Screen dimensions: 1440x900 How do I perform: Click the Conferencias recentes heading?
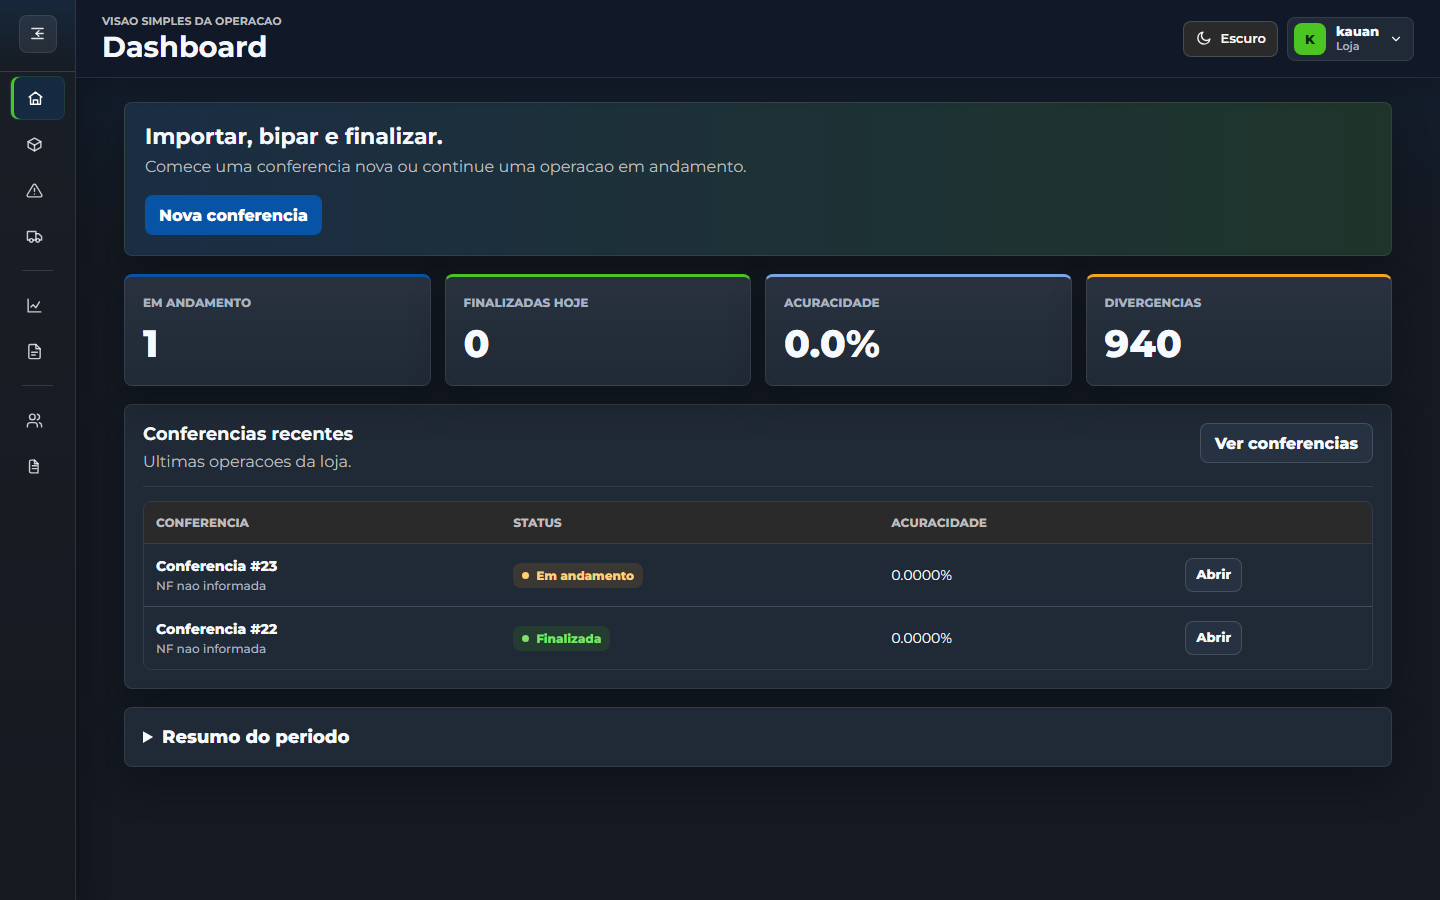point(248,434)
